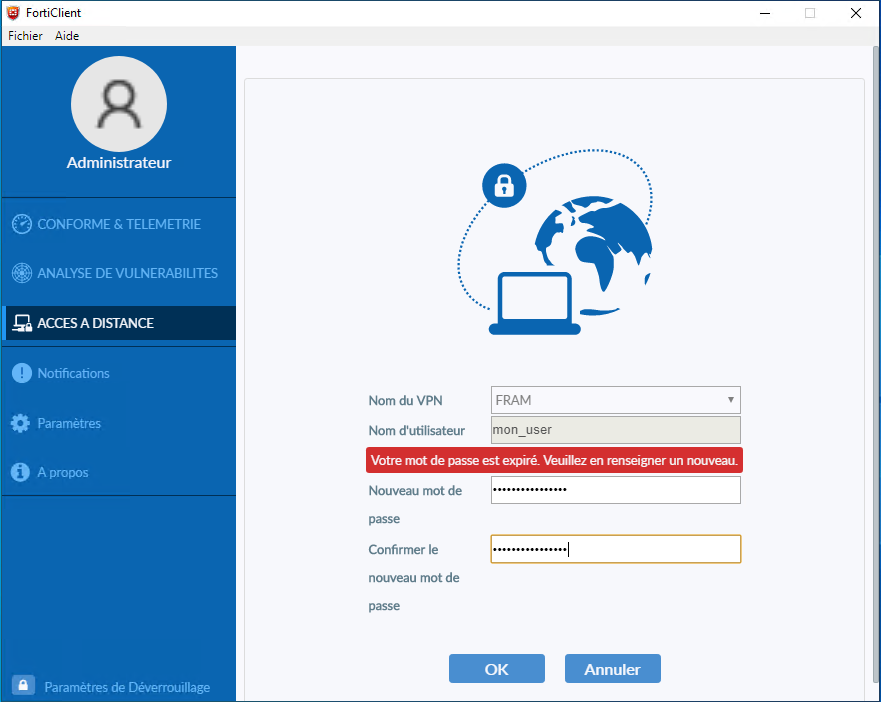This screenshot has width=881, height=702.
Task: Click the Conforme & Telemetrie gauge icon
Action: pyautogui.click(x=22, y=224)
